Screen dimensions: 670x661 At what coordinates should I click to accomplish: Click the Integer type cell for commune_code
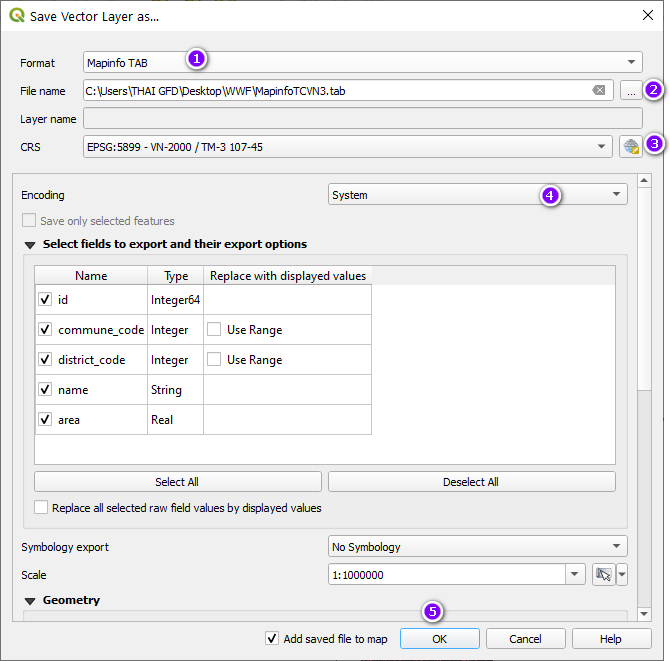pos(175,329)
